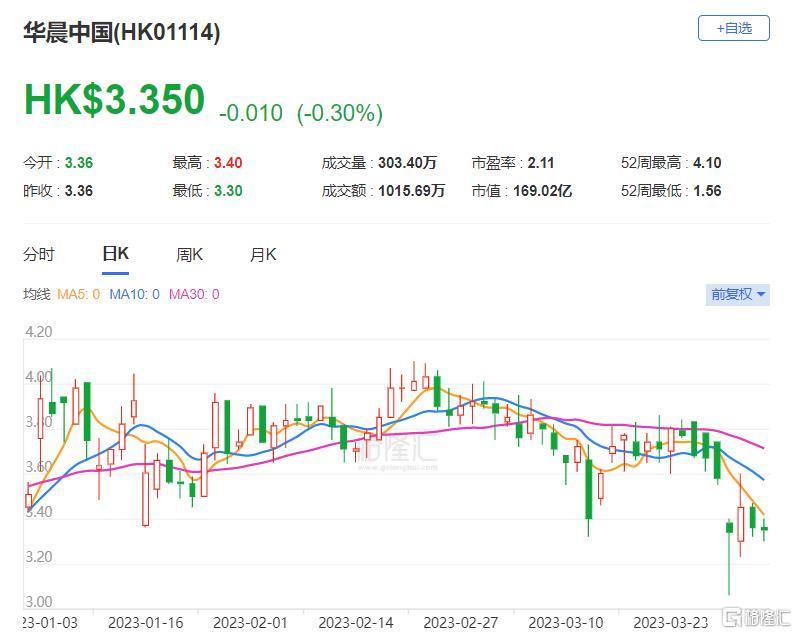Click the 2023-01-16 date axis label

pyautogui.click(x=145, y=623)
